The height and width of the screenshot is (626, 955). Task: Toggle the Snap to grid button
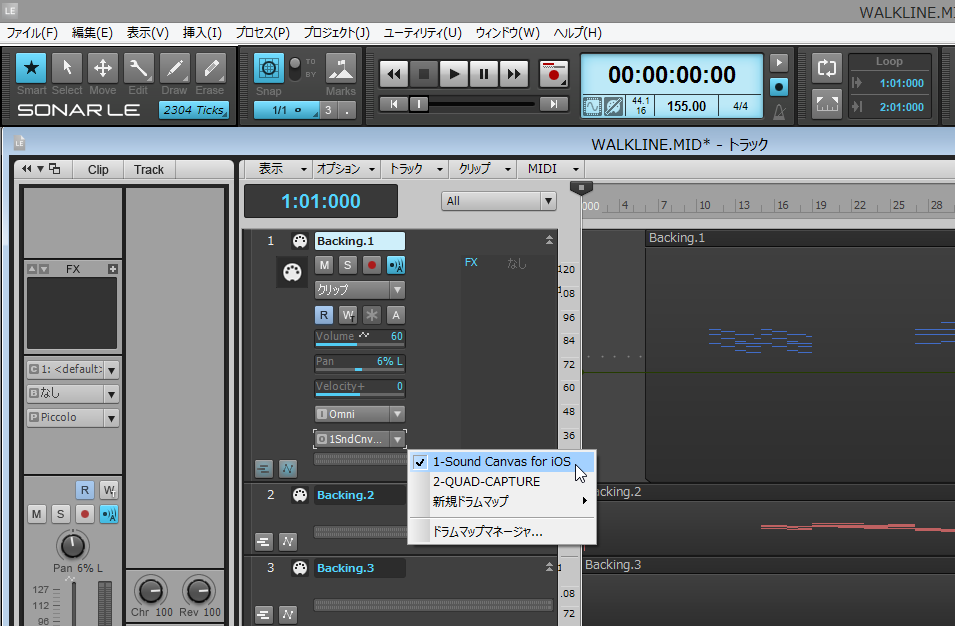click(269, 68)
